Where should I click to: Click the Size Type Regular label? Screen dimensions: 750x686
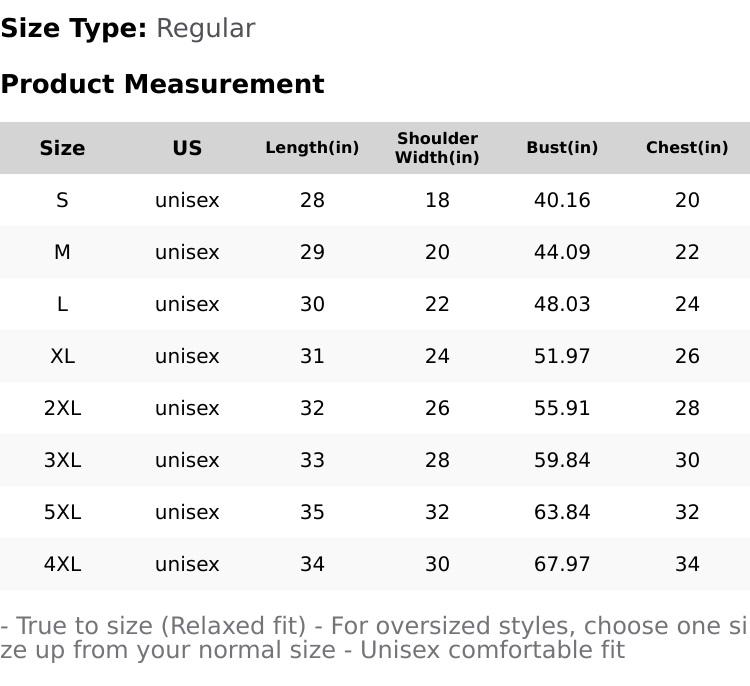click(x=128, y=28)
